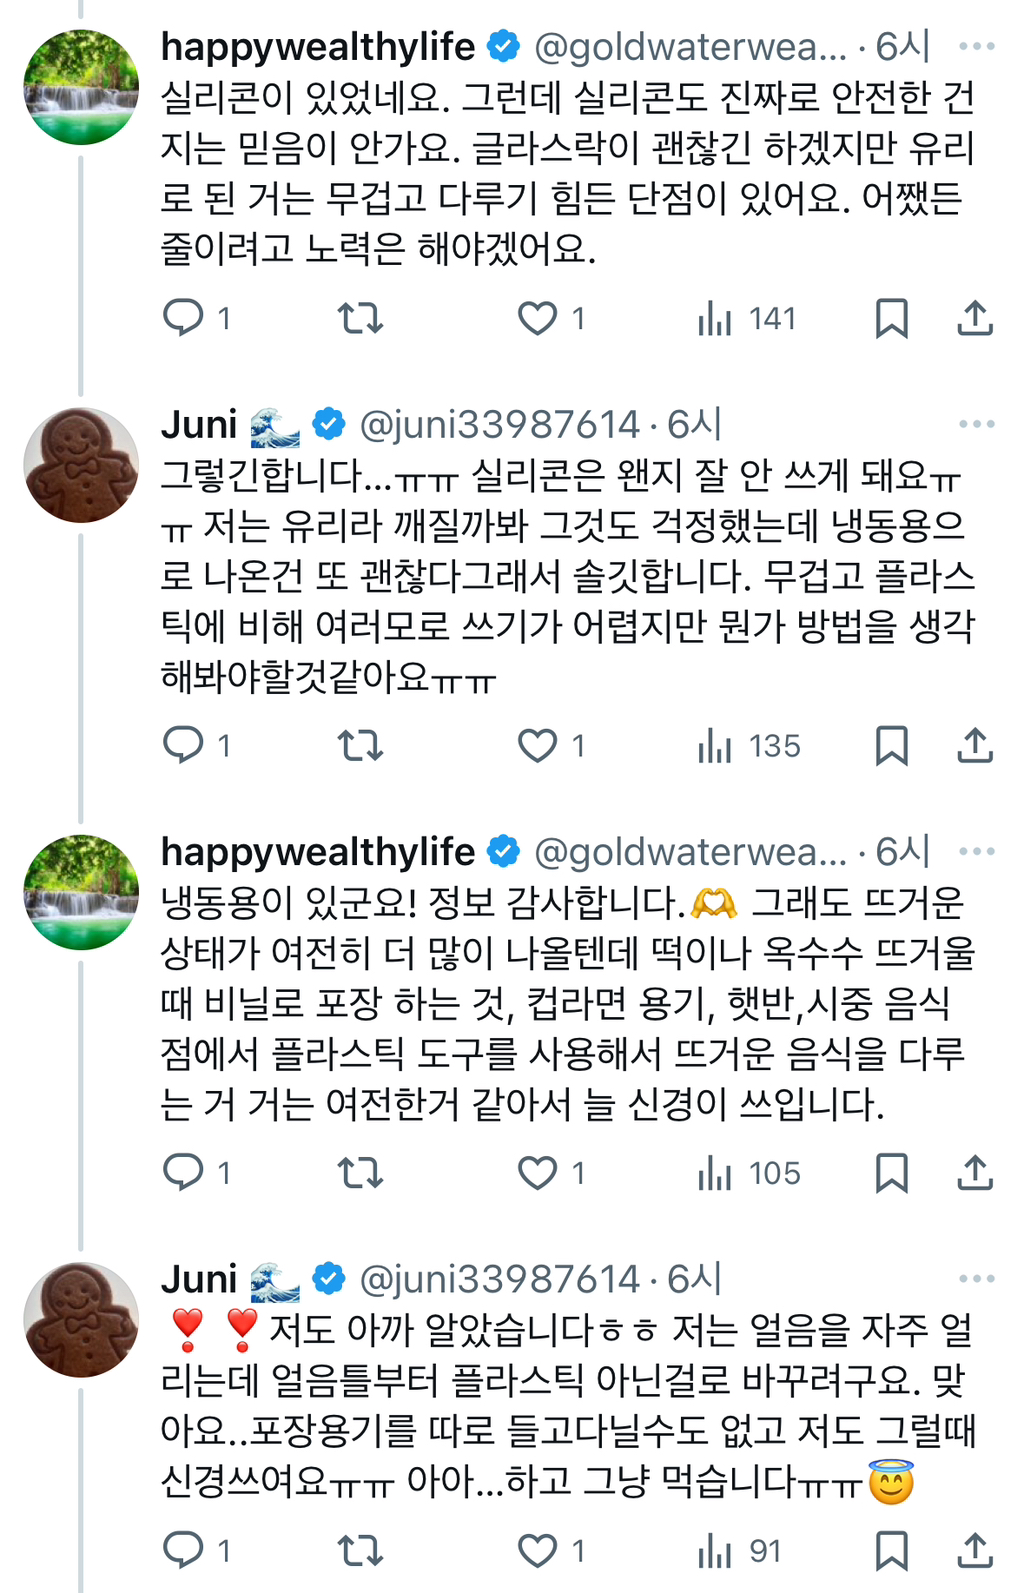The height and width of the screenshot is (1593, 1024).
Task: Share the tweet with 91 views
Action: click(975, 1551)
